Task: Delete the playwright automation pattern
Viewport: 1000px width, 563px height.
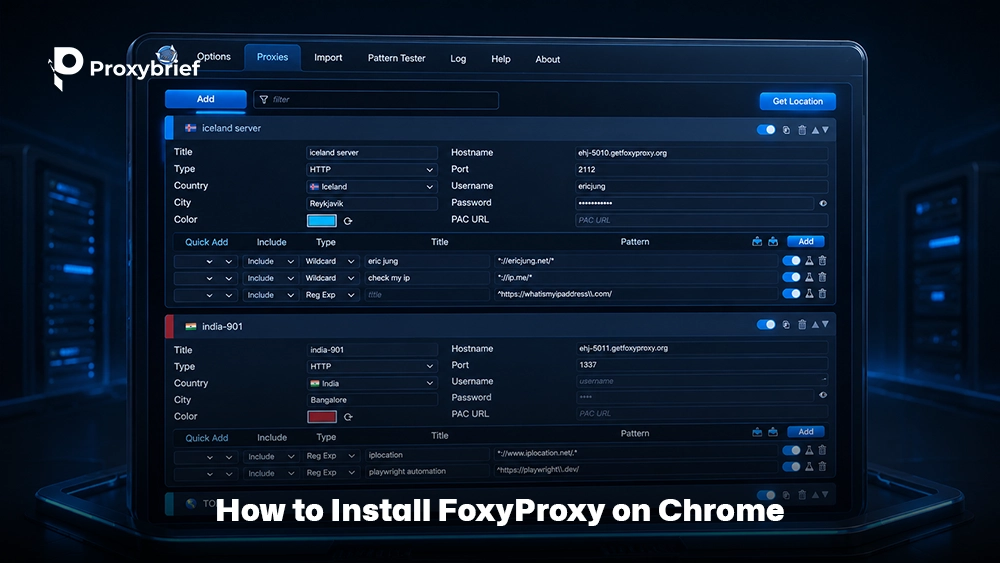Action: (x=823, y=467)
